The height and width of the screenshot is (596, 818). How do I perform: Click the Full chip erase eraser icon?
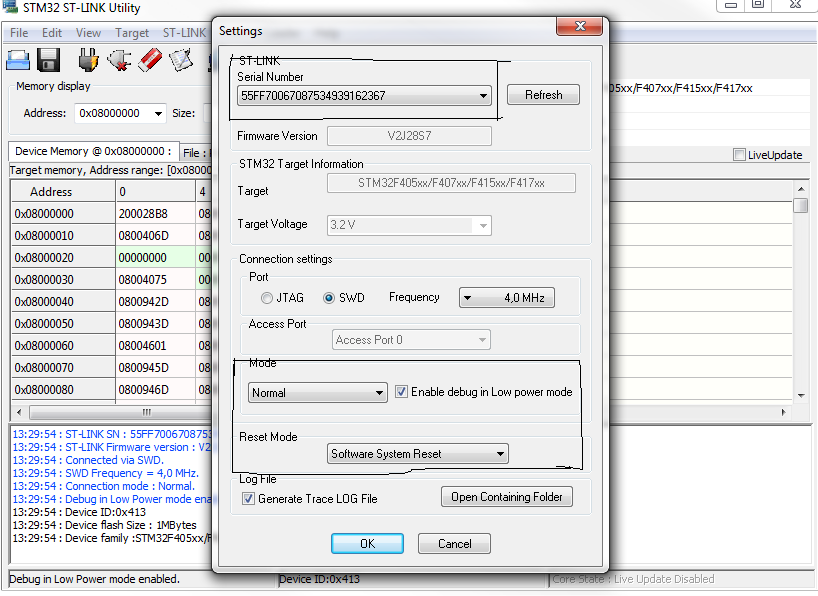point(150,60)
